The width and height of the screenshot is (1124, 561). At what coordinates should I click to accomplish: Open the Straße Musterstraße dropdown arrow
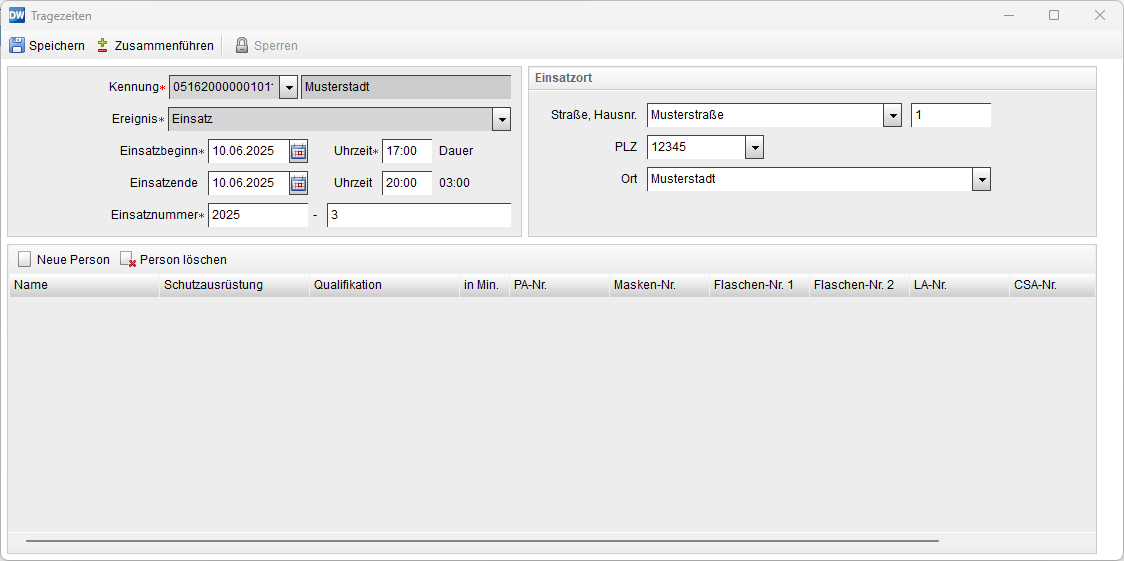click(x=892, y=115)
